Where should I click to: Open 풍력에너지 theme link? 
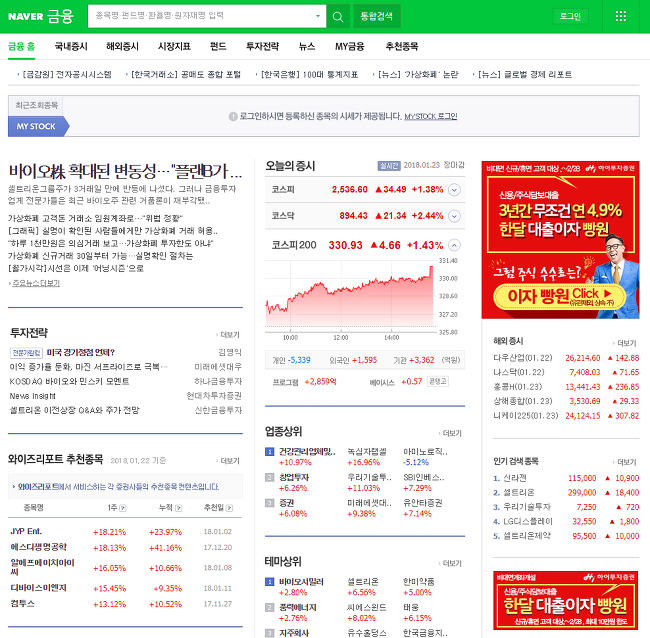[x=298, y=607]
